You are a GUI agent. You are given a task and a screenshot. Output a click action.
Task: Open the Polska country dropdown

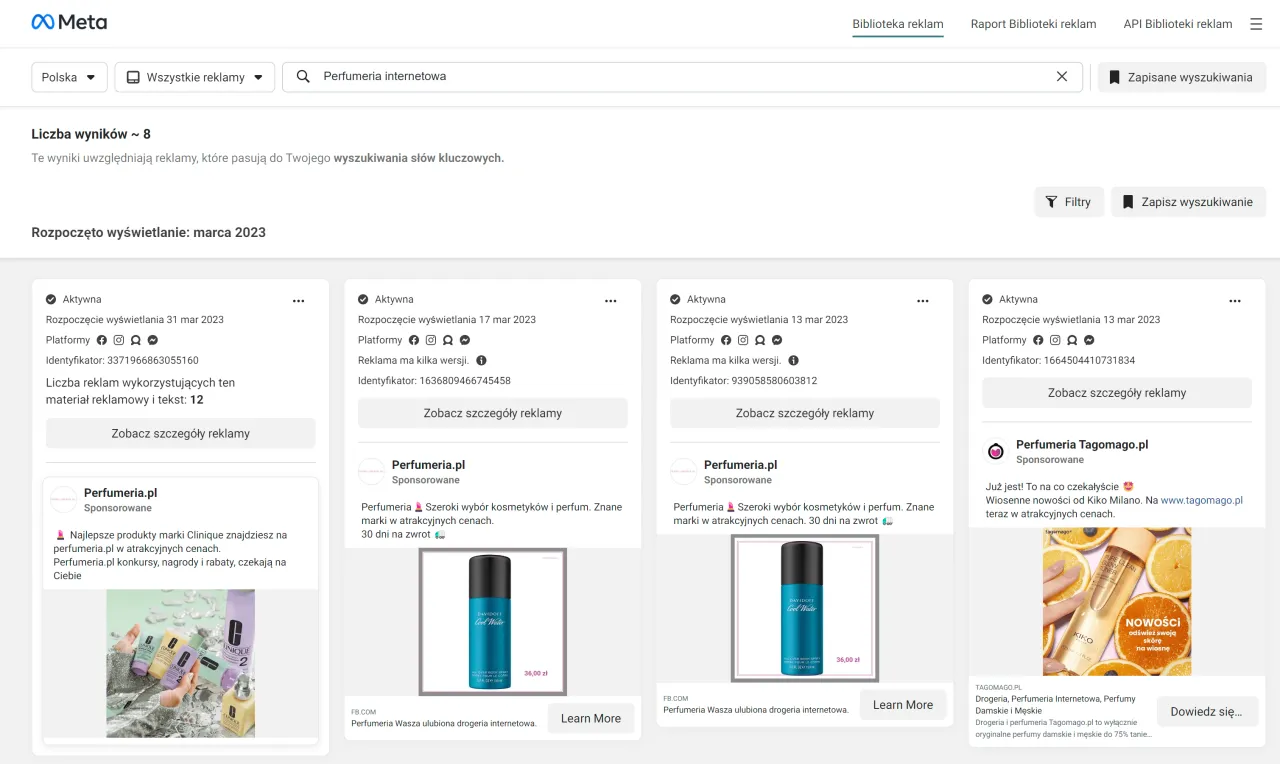[x=68, y=77]
